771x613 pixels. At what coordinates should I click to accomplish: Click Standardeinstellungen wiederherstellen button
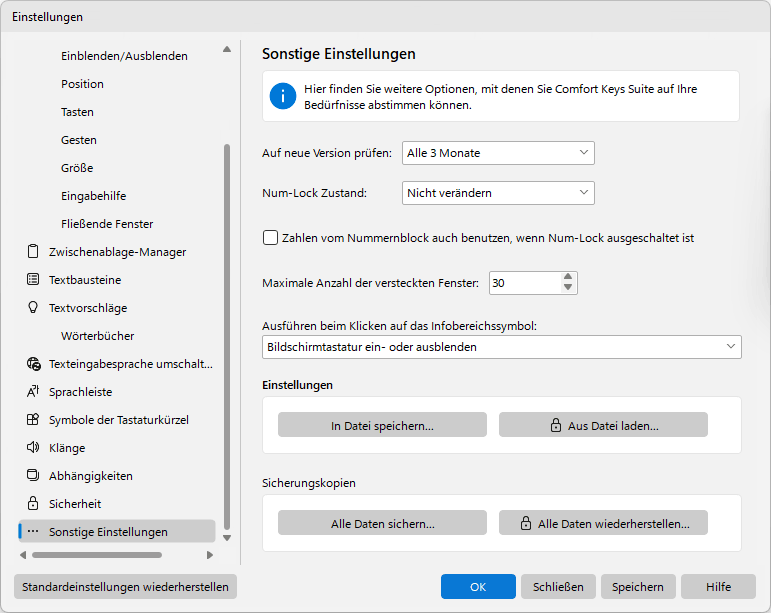click(x=125, y=587)
